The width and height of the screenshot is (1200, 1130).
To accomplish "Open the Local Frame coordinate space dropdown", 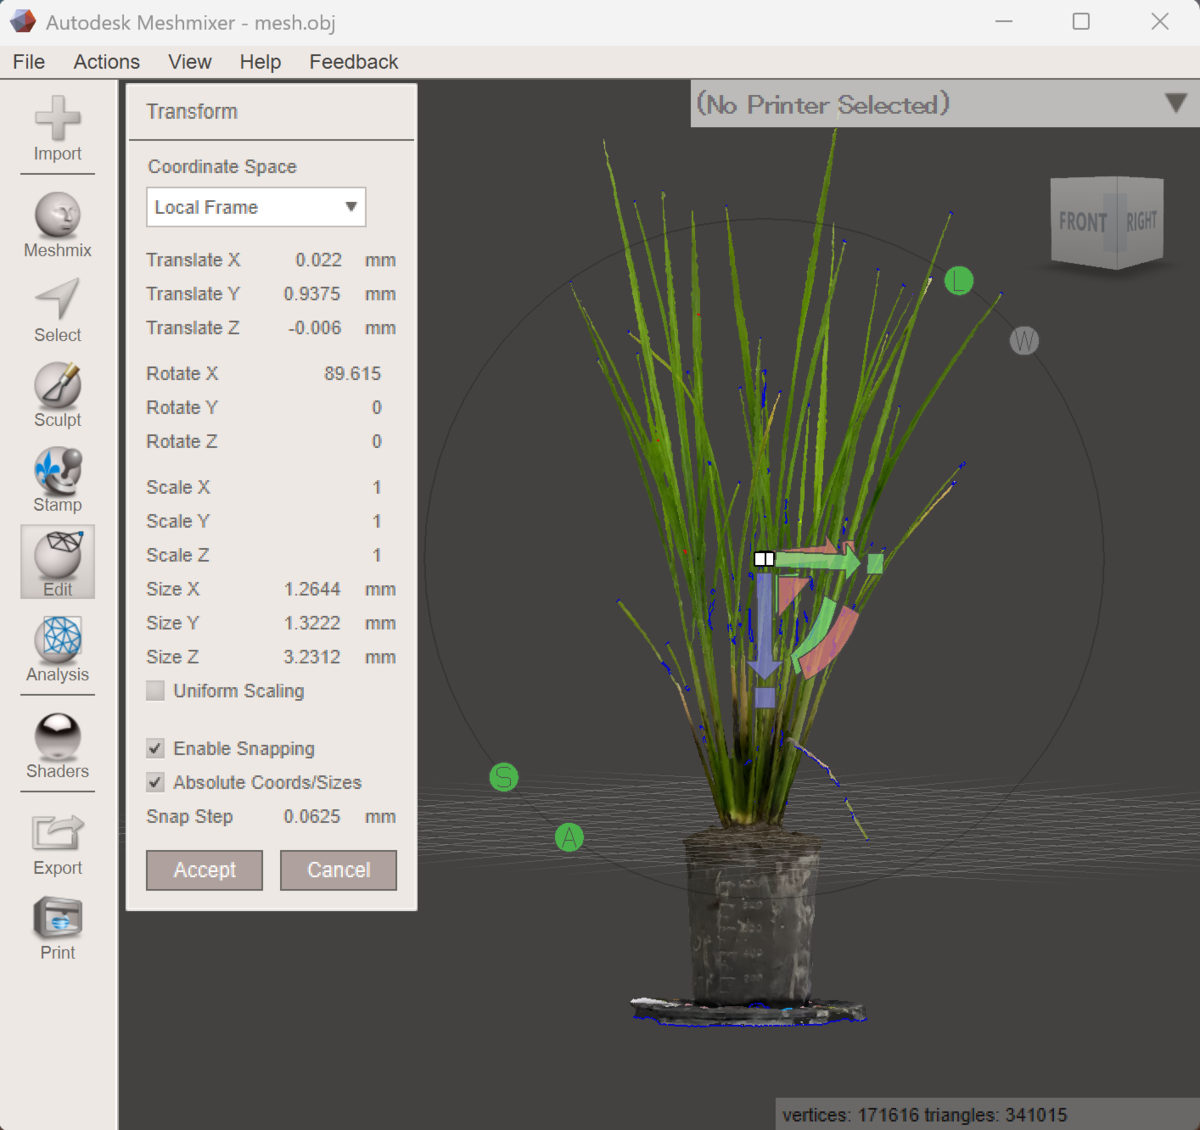I will click(x=256, y=207).
